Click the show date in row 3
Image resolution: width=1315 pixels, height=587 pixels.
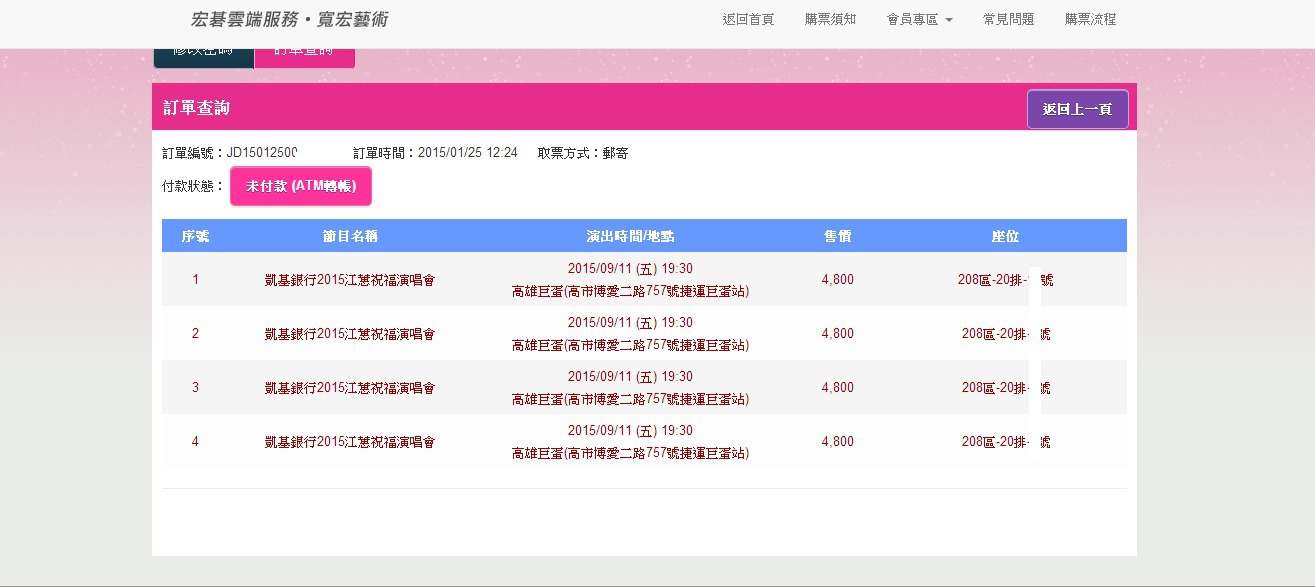[630, 377]
